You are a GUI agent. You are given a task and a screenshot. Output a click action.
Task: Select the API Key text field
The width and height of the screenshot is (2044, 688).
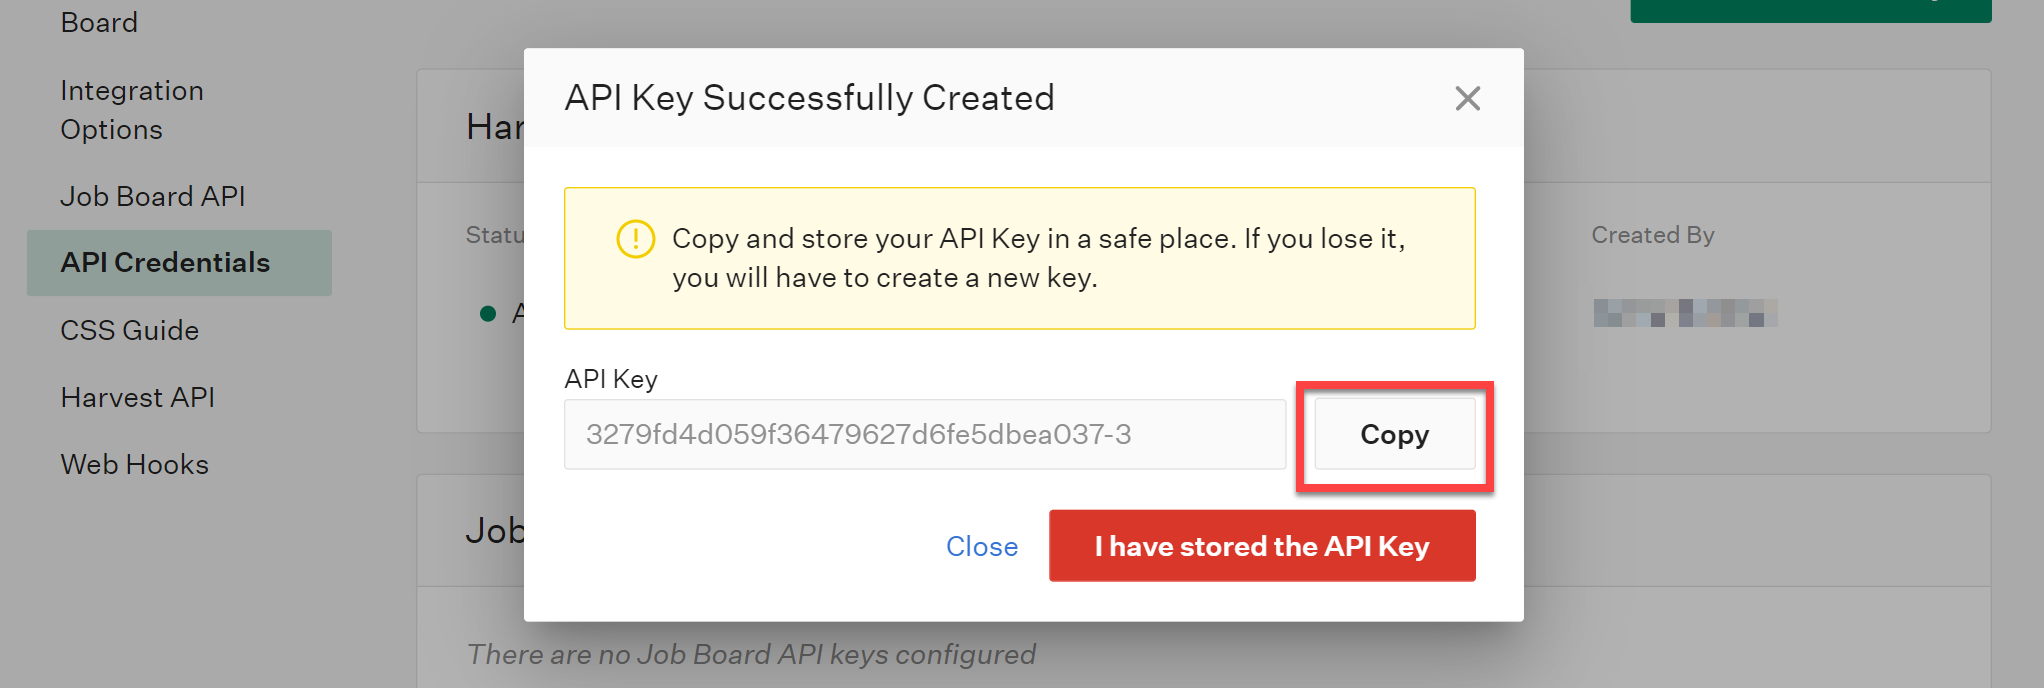pos(925,434)
